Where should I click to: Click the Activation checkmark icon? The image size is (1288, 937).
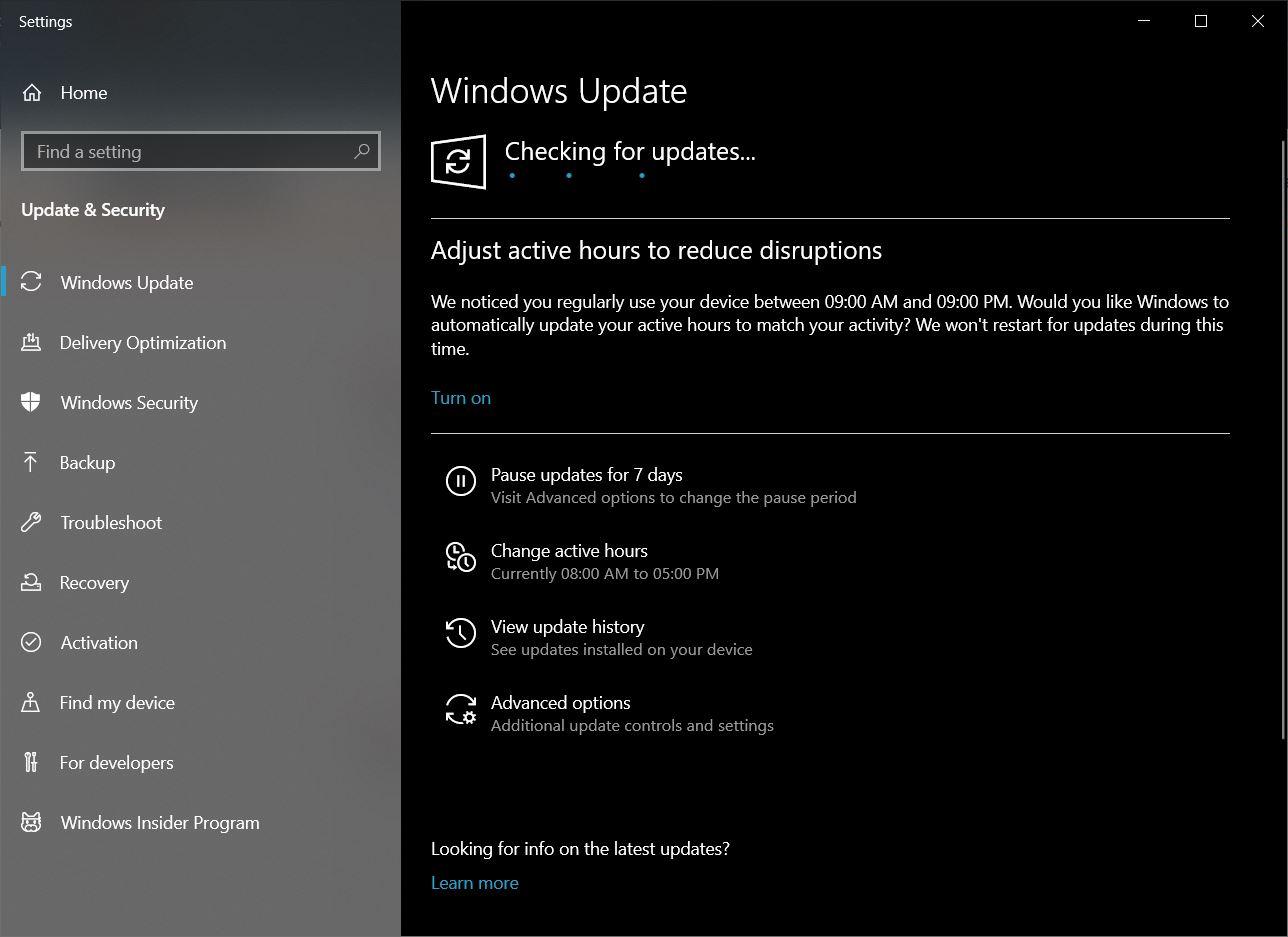[31, 642]
